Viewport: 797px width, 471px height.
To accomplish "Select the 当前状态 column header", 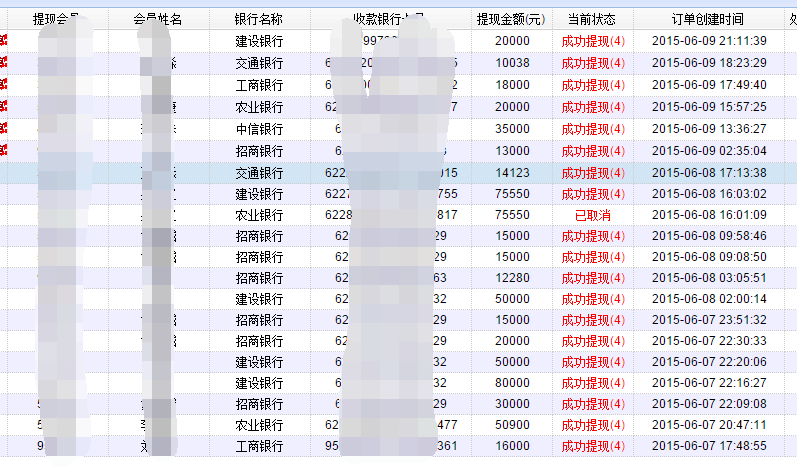I will click(592, 19).
